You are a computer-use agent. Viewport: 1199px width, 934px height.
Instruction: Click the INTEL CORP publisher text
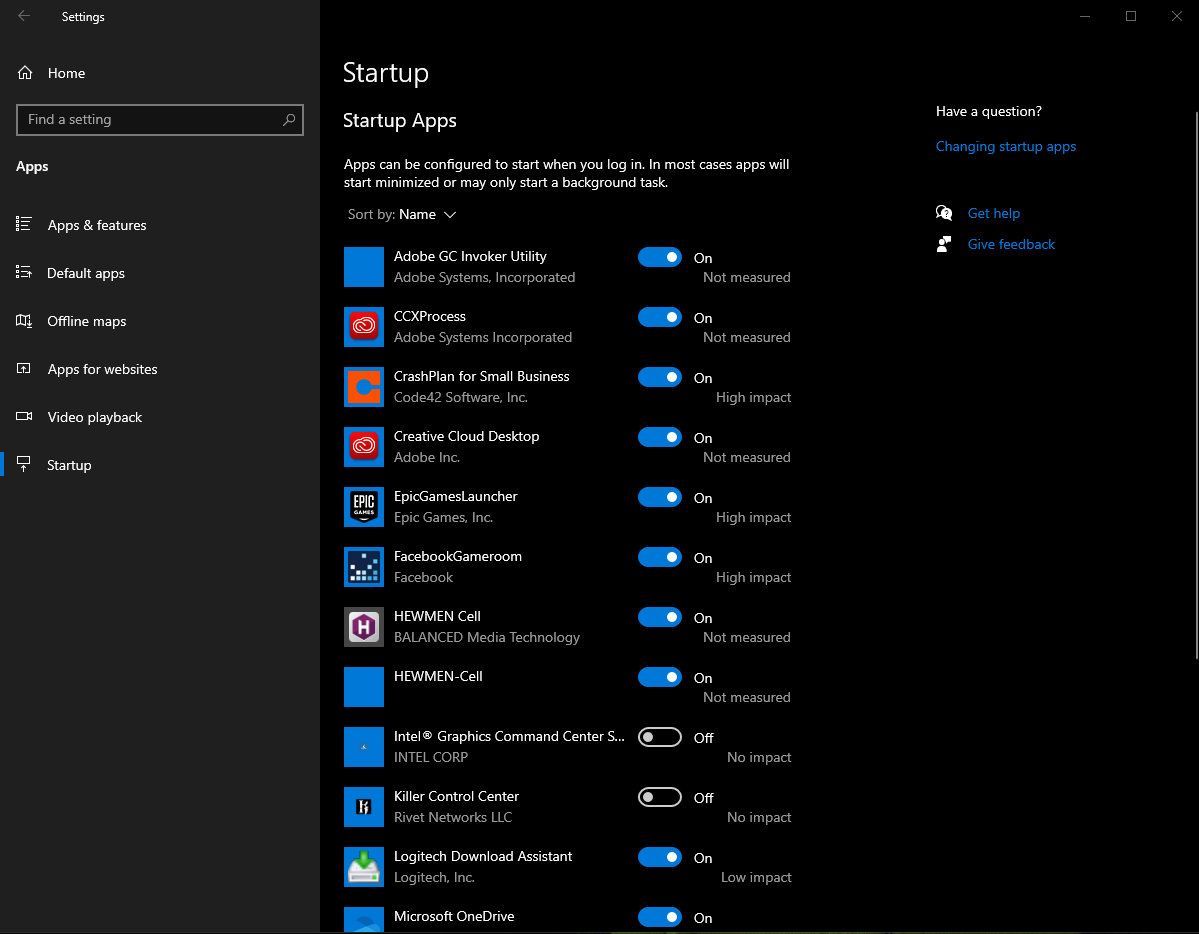coord(431,757)
